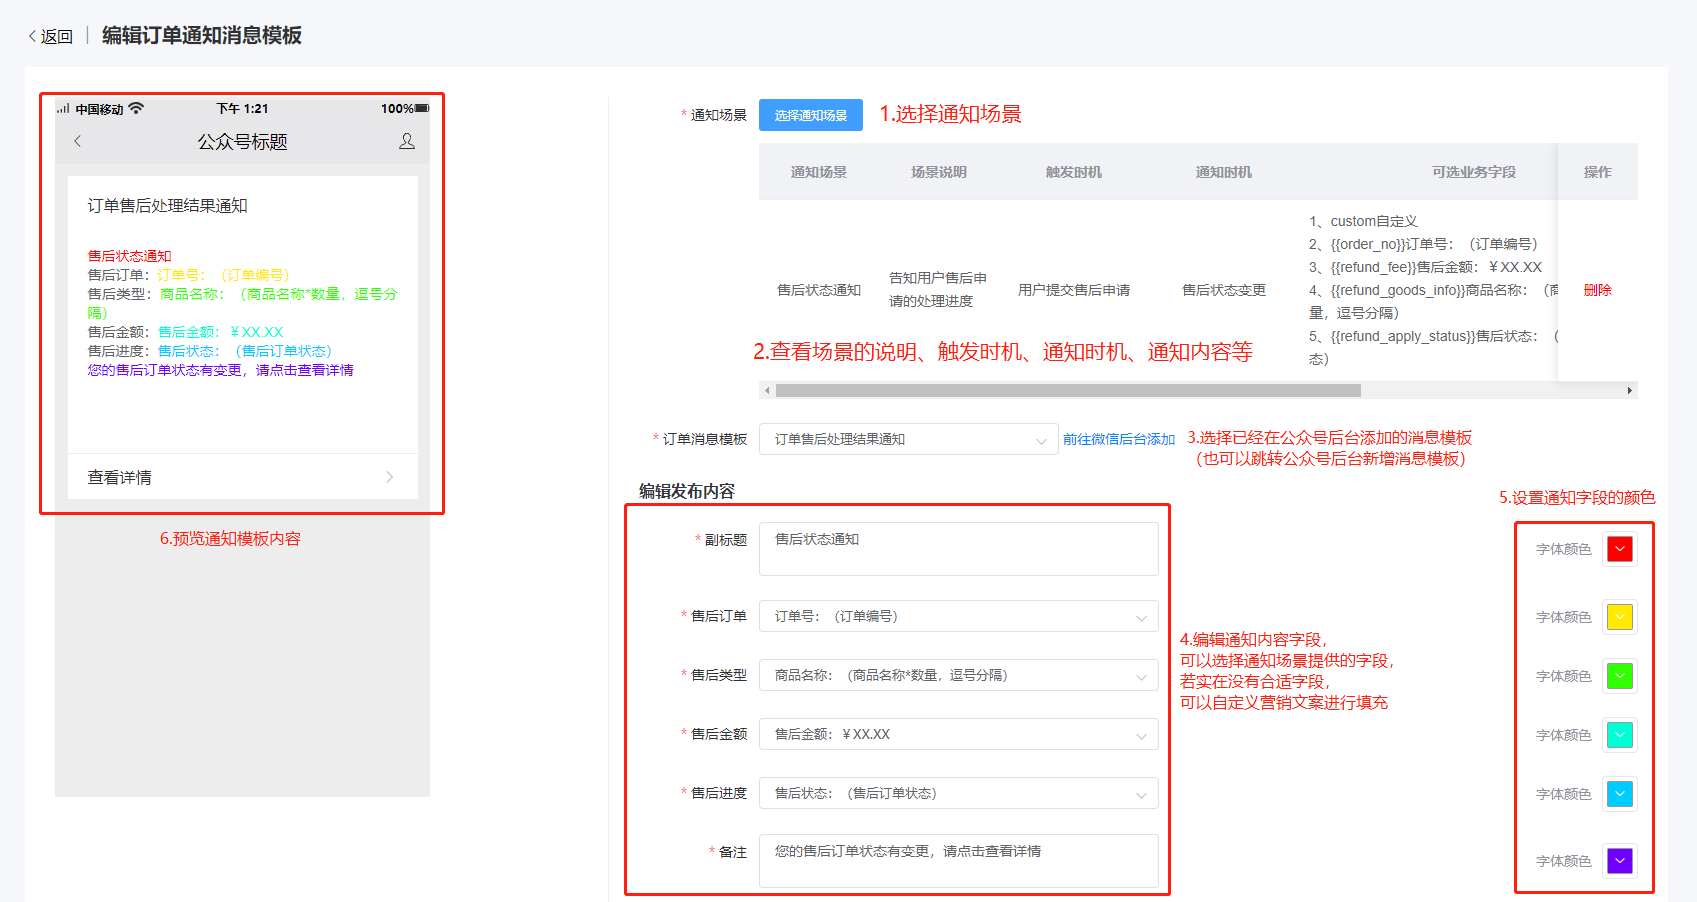The image size is (1697, 902).
Task: Tap the phone preview back chevron
Action: coord(78,141)
